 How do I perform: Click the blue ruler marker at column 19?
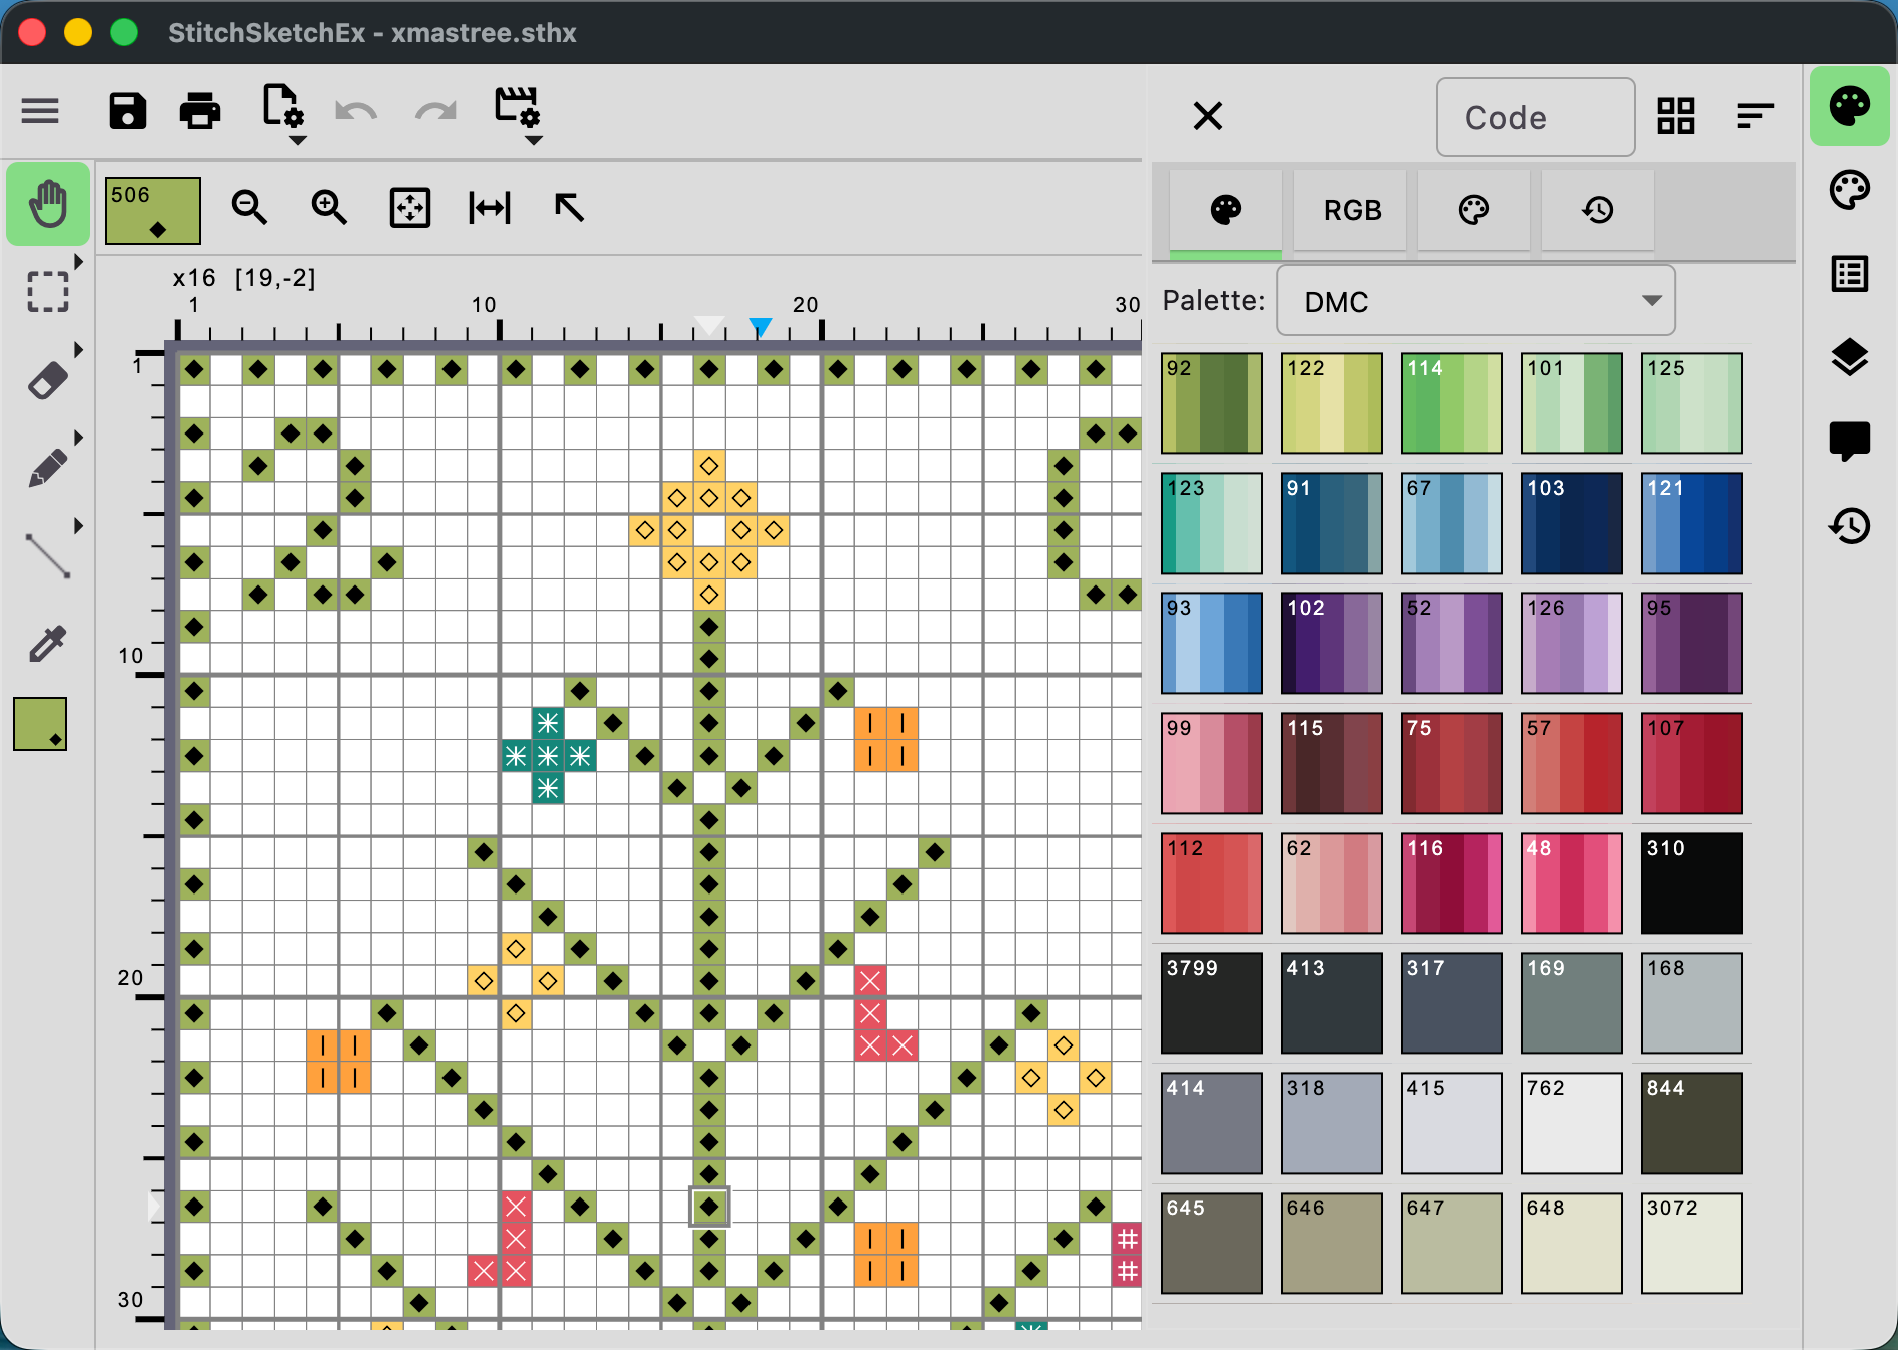761,327
